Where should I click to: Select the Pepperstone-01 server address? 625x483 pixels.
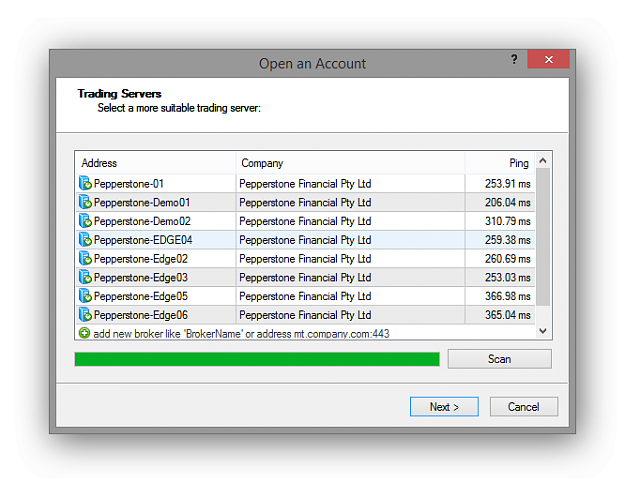pos(129,184)
